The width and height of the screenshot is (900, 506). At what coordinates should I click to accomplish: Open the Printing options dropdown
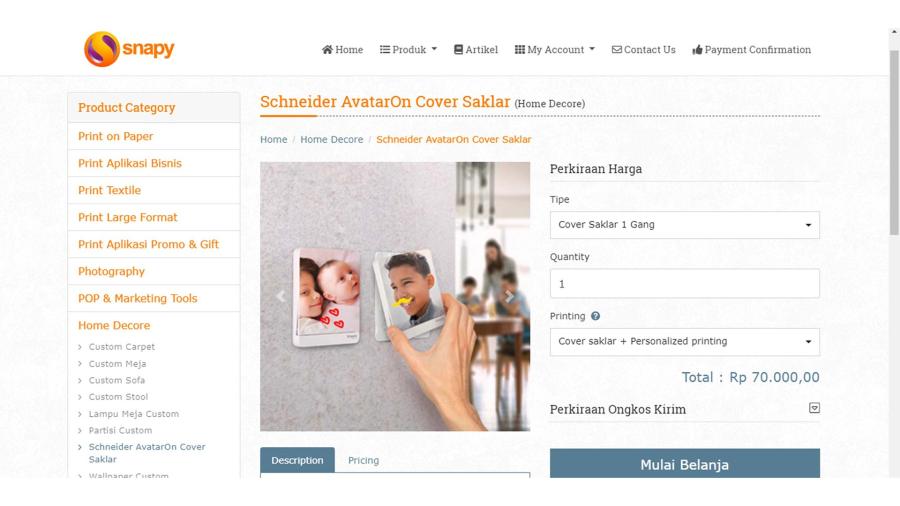click(684, 341)
